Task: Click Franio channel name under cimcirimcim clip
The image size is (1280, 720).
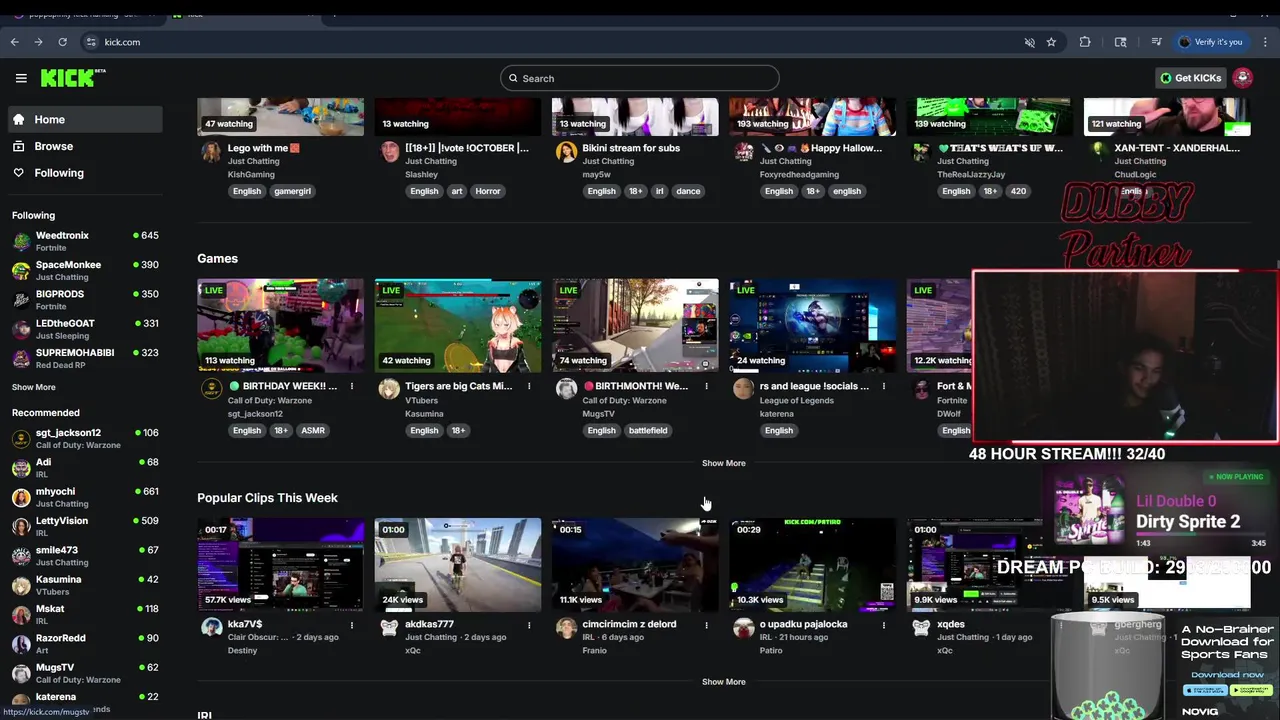Action: pyautogui.click(x=595, y=651)
